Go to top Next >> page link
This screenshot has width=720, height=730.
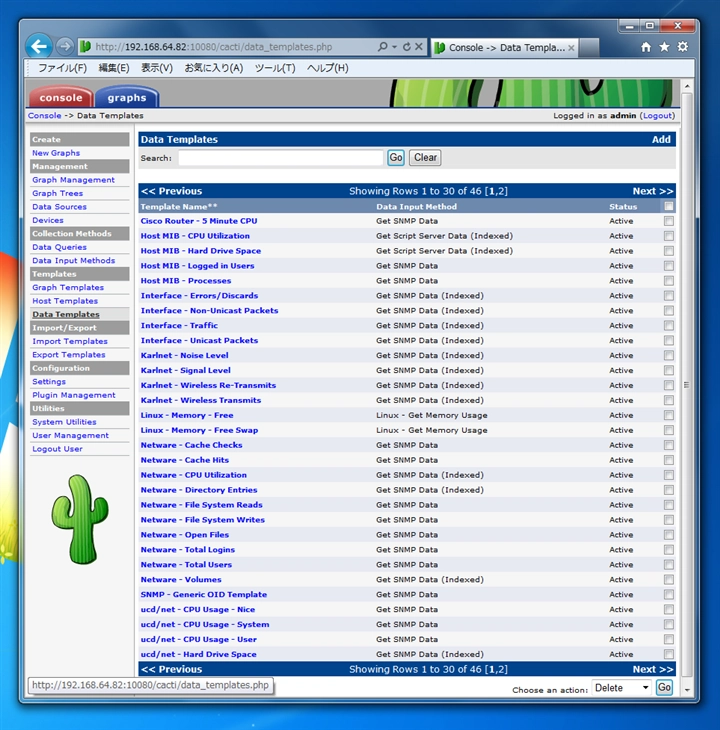coord(653,191)
